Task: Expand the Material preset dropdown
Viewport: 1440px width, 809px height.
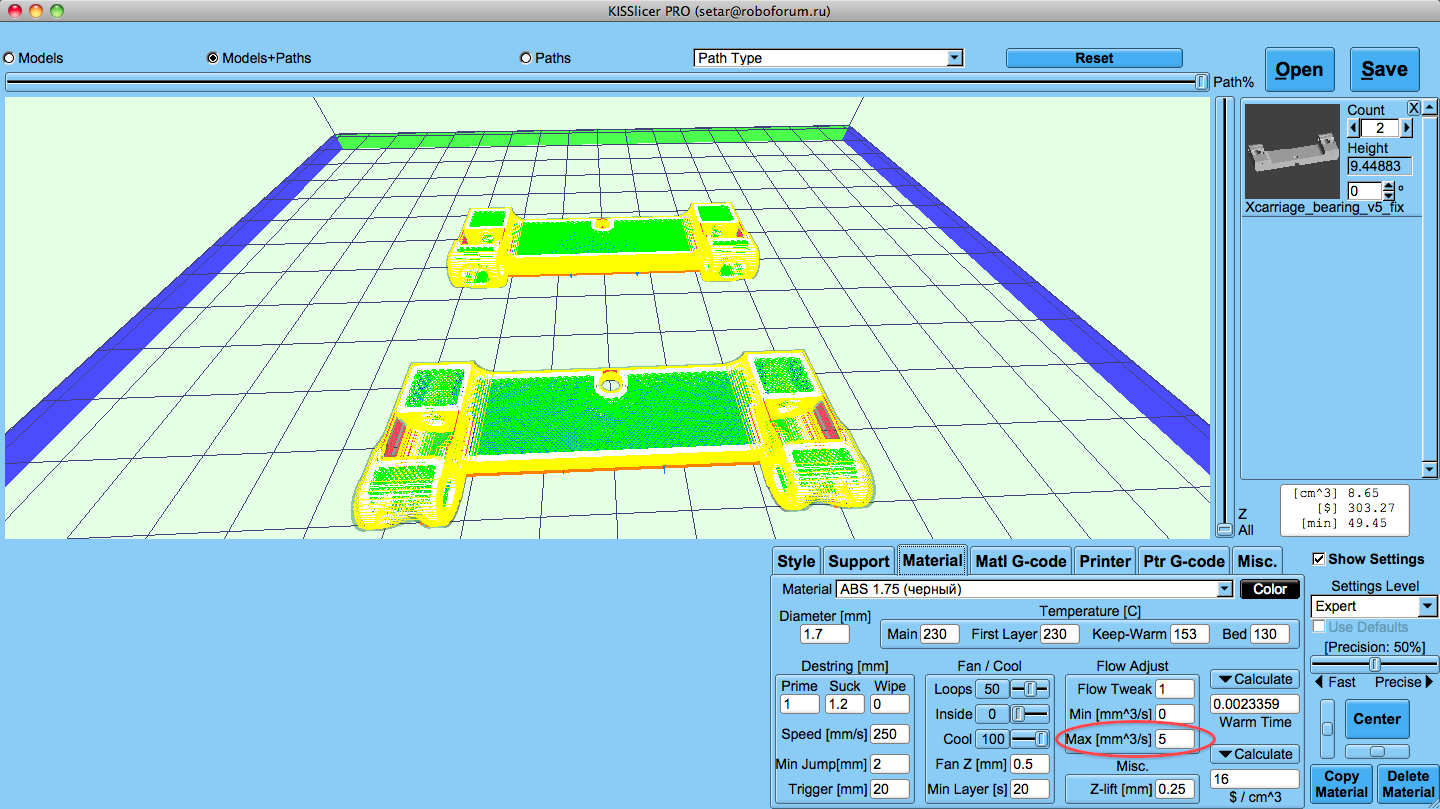Action: (1225, 589)
